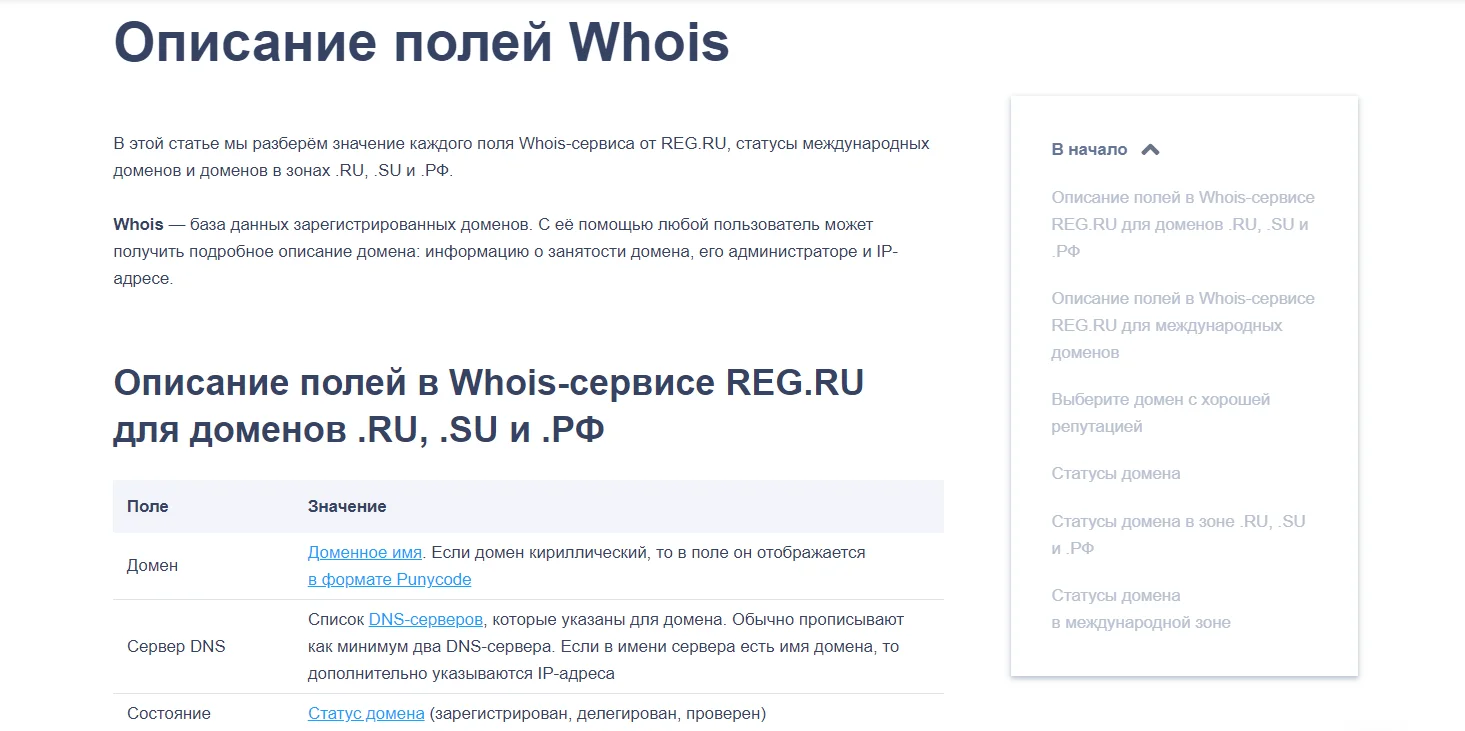Select the Значение column header
1465x731 pixels.
(347, 506)
